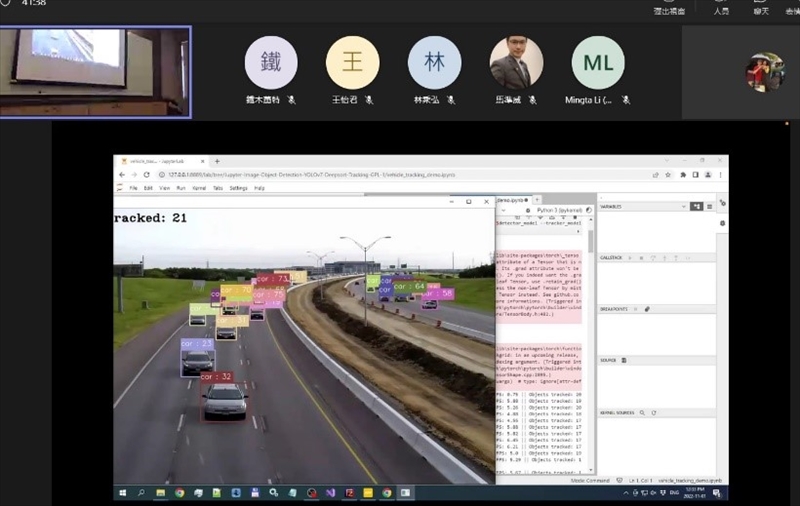The width and height of the screenshot is (800, 506).
Task: Switch variables panel to tree view
Action: coord(696,206)
